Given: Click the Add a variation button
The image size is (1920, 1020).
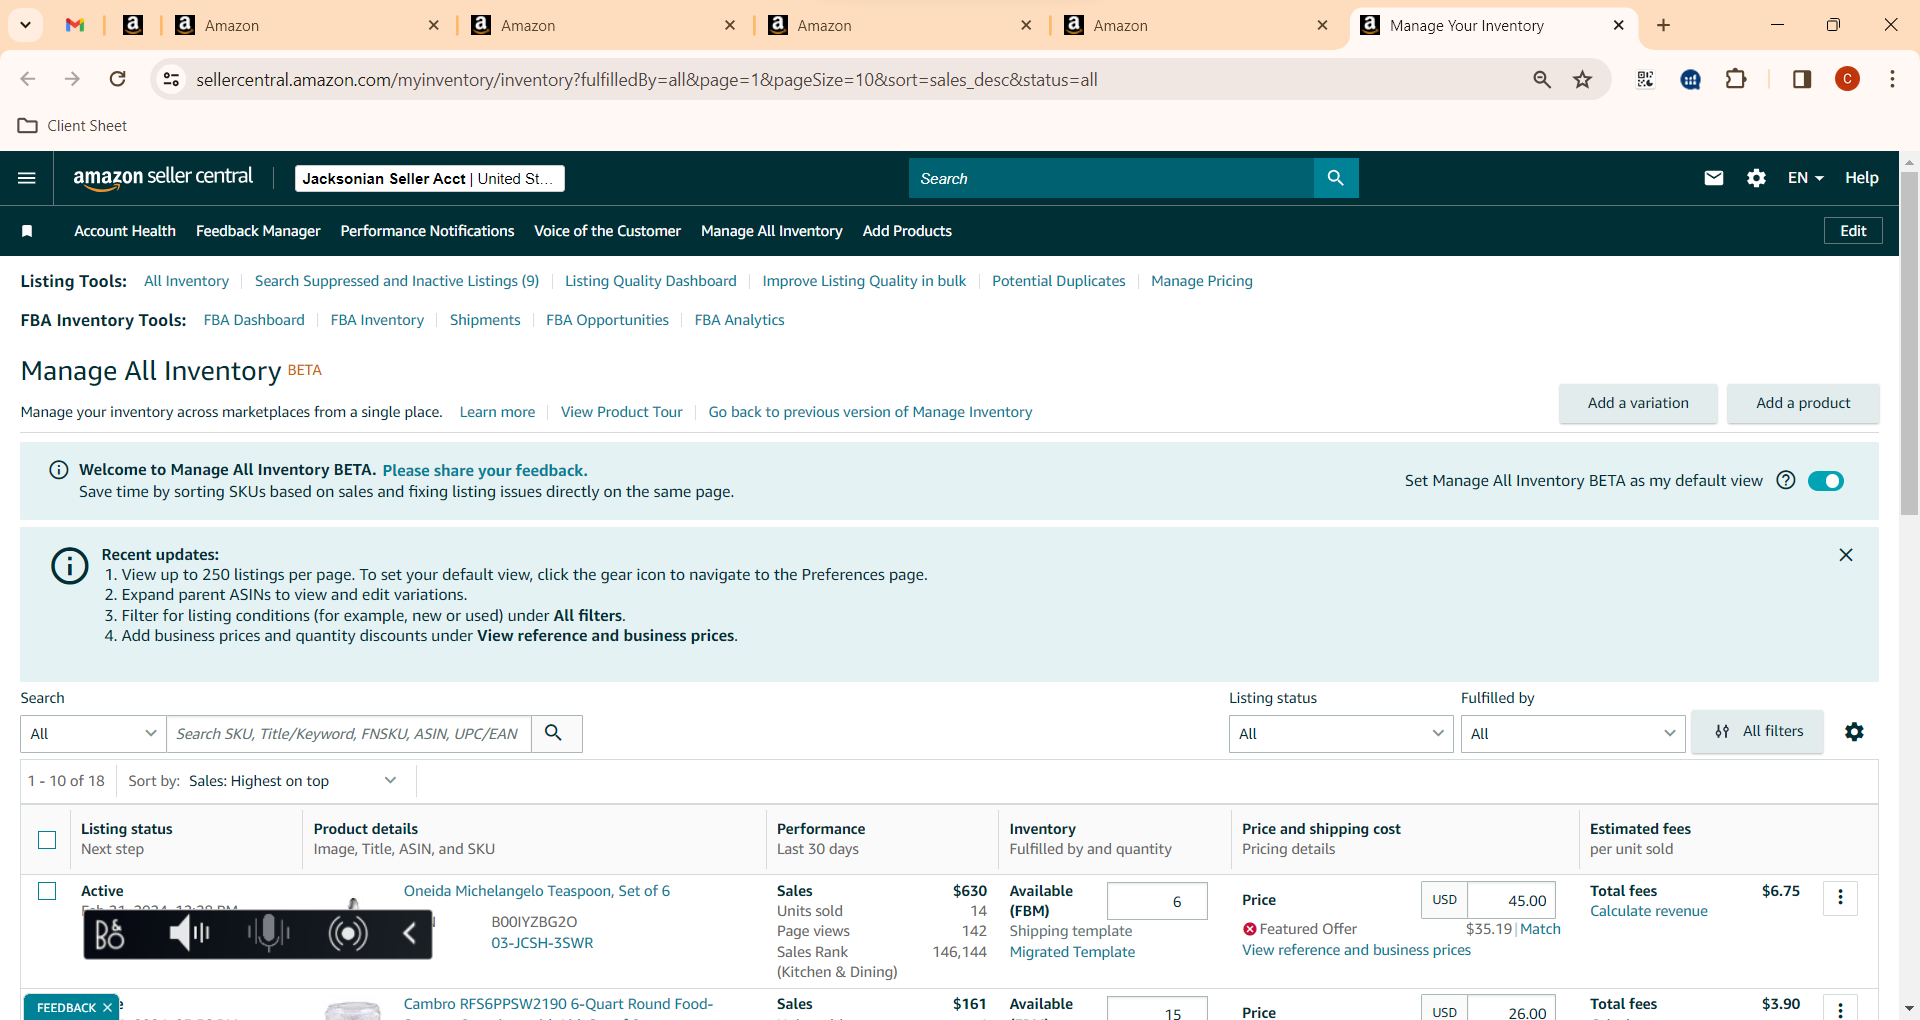Looking at the screenshot, I should pyautogui.click(x=1638, y=403).
